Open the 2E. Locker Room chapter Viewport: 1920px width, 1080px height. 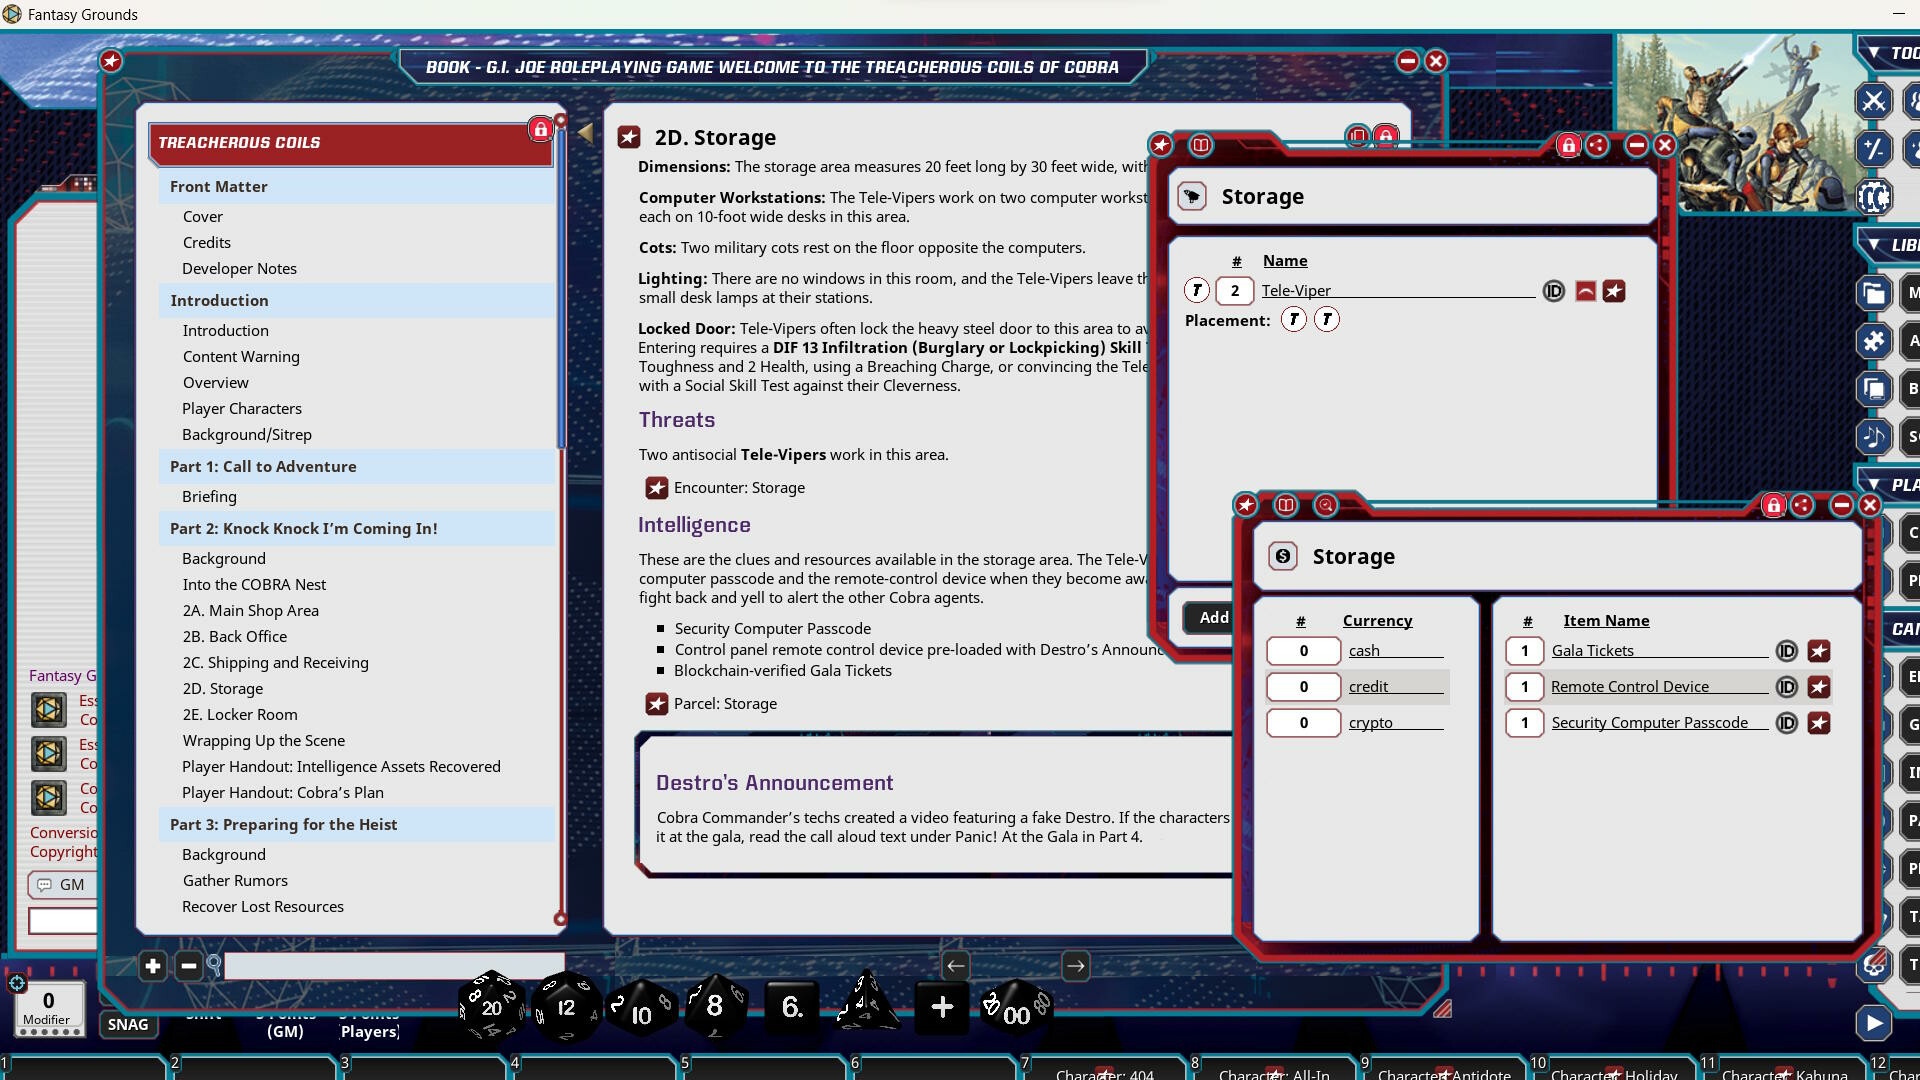pos(240,714)
